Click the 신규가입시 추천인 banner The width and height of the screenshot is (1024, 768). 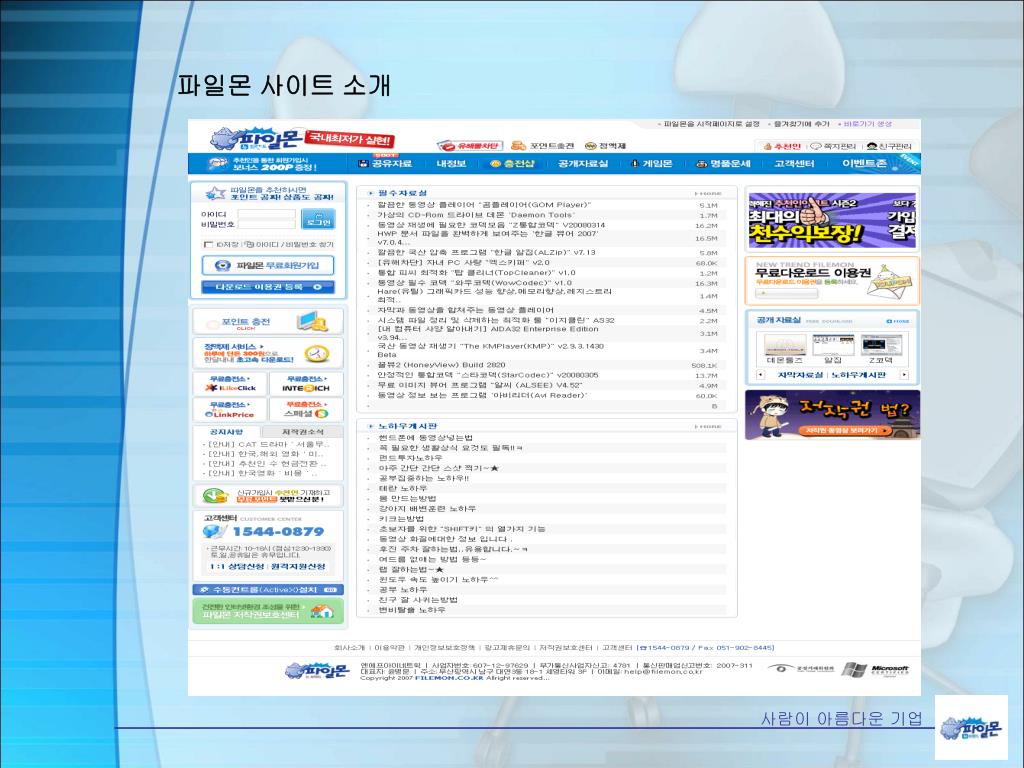pos(268,496)
